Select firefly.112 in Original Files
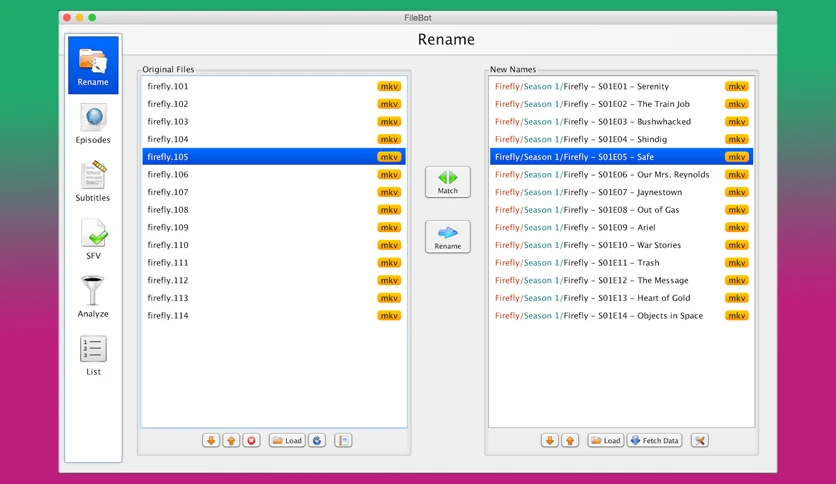This screenshot has width=836, height=484. [x=274, y=280]
